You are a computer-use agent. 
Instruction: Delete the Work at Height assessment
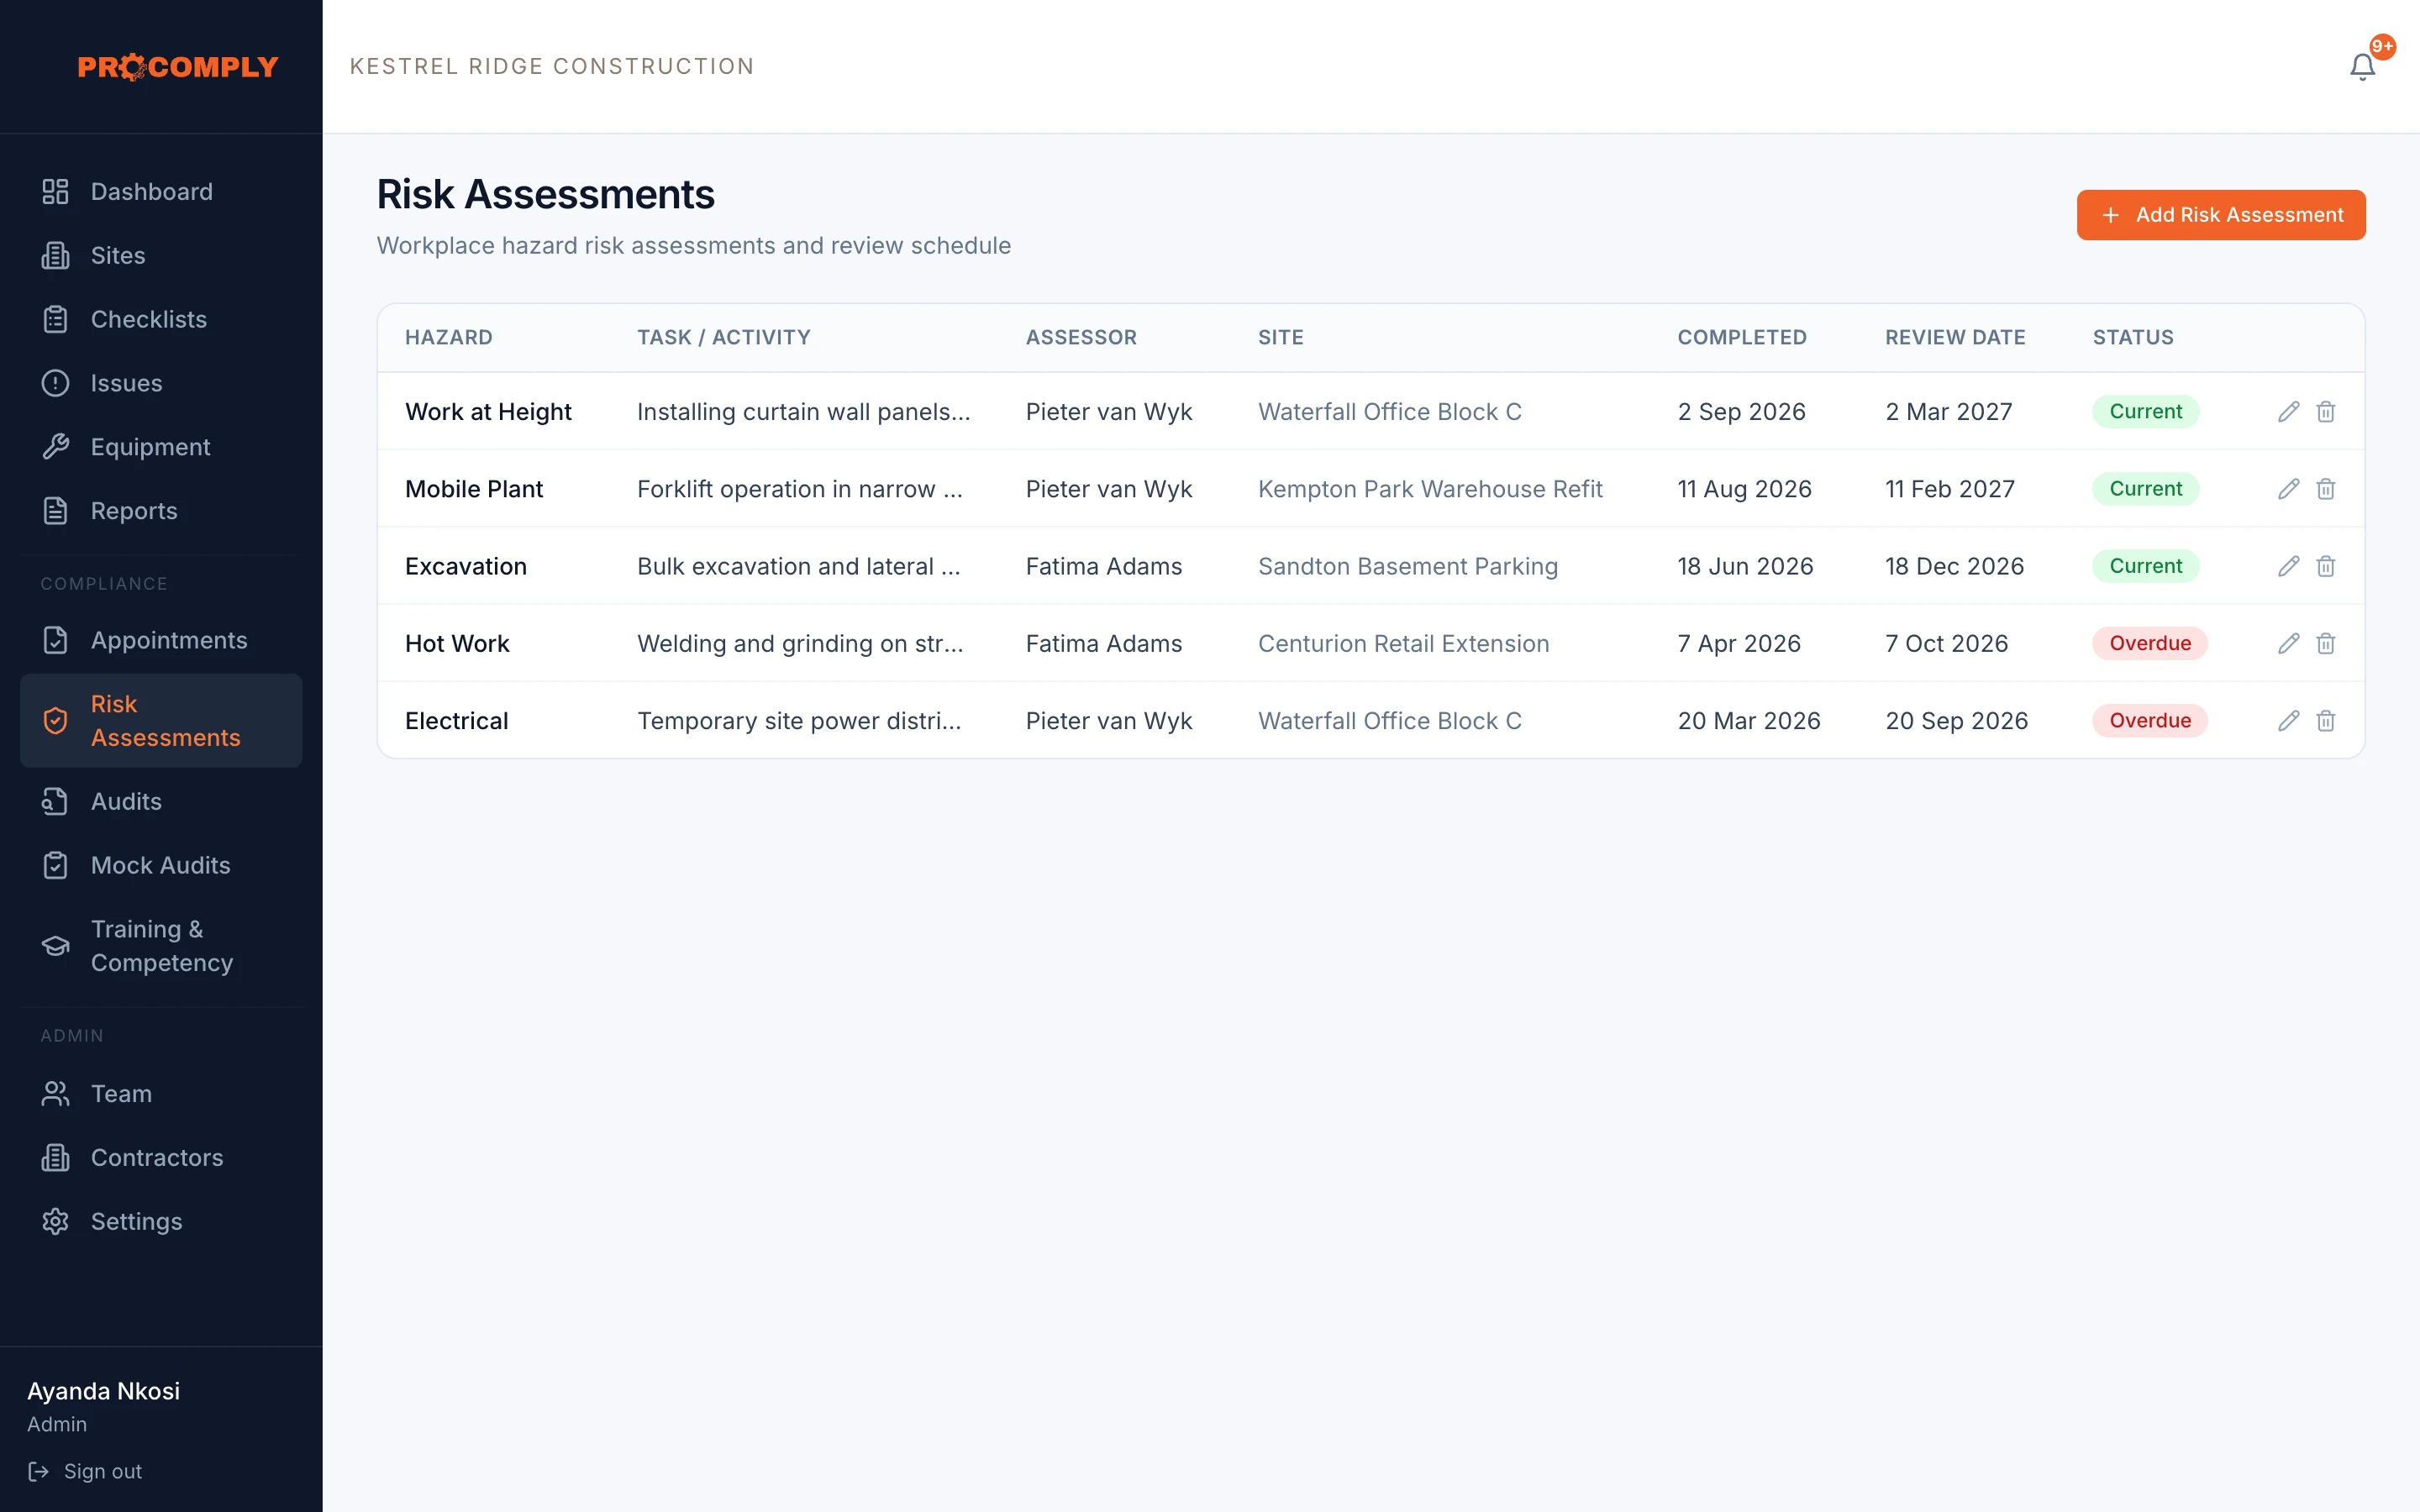coord(2325,411)
